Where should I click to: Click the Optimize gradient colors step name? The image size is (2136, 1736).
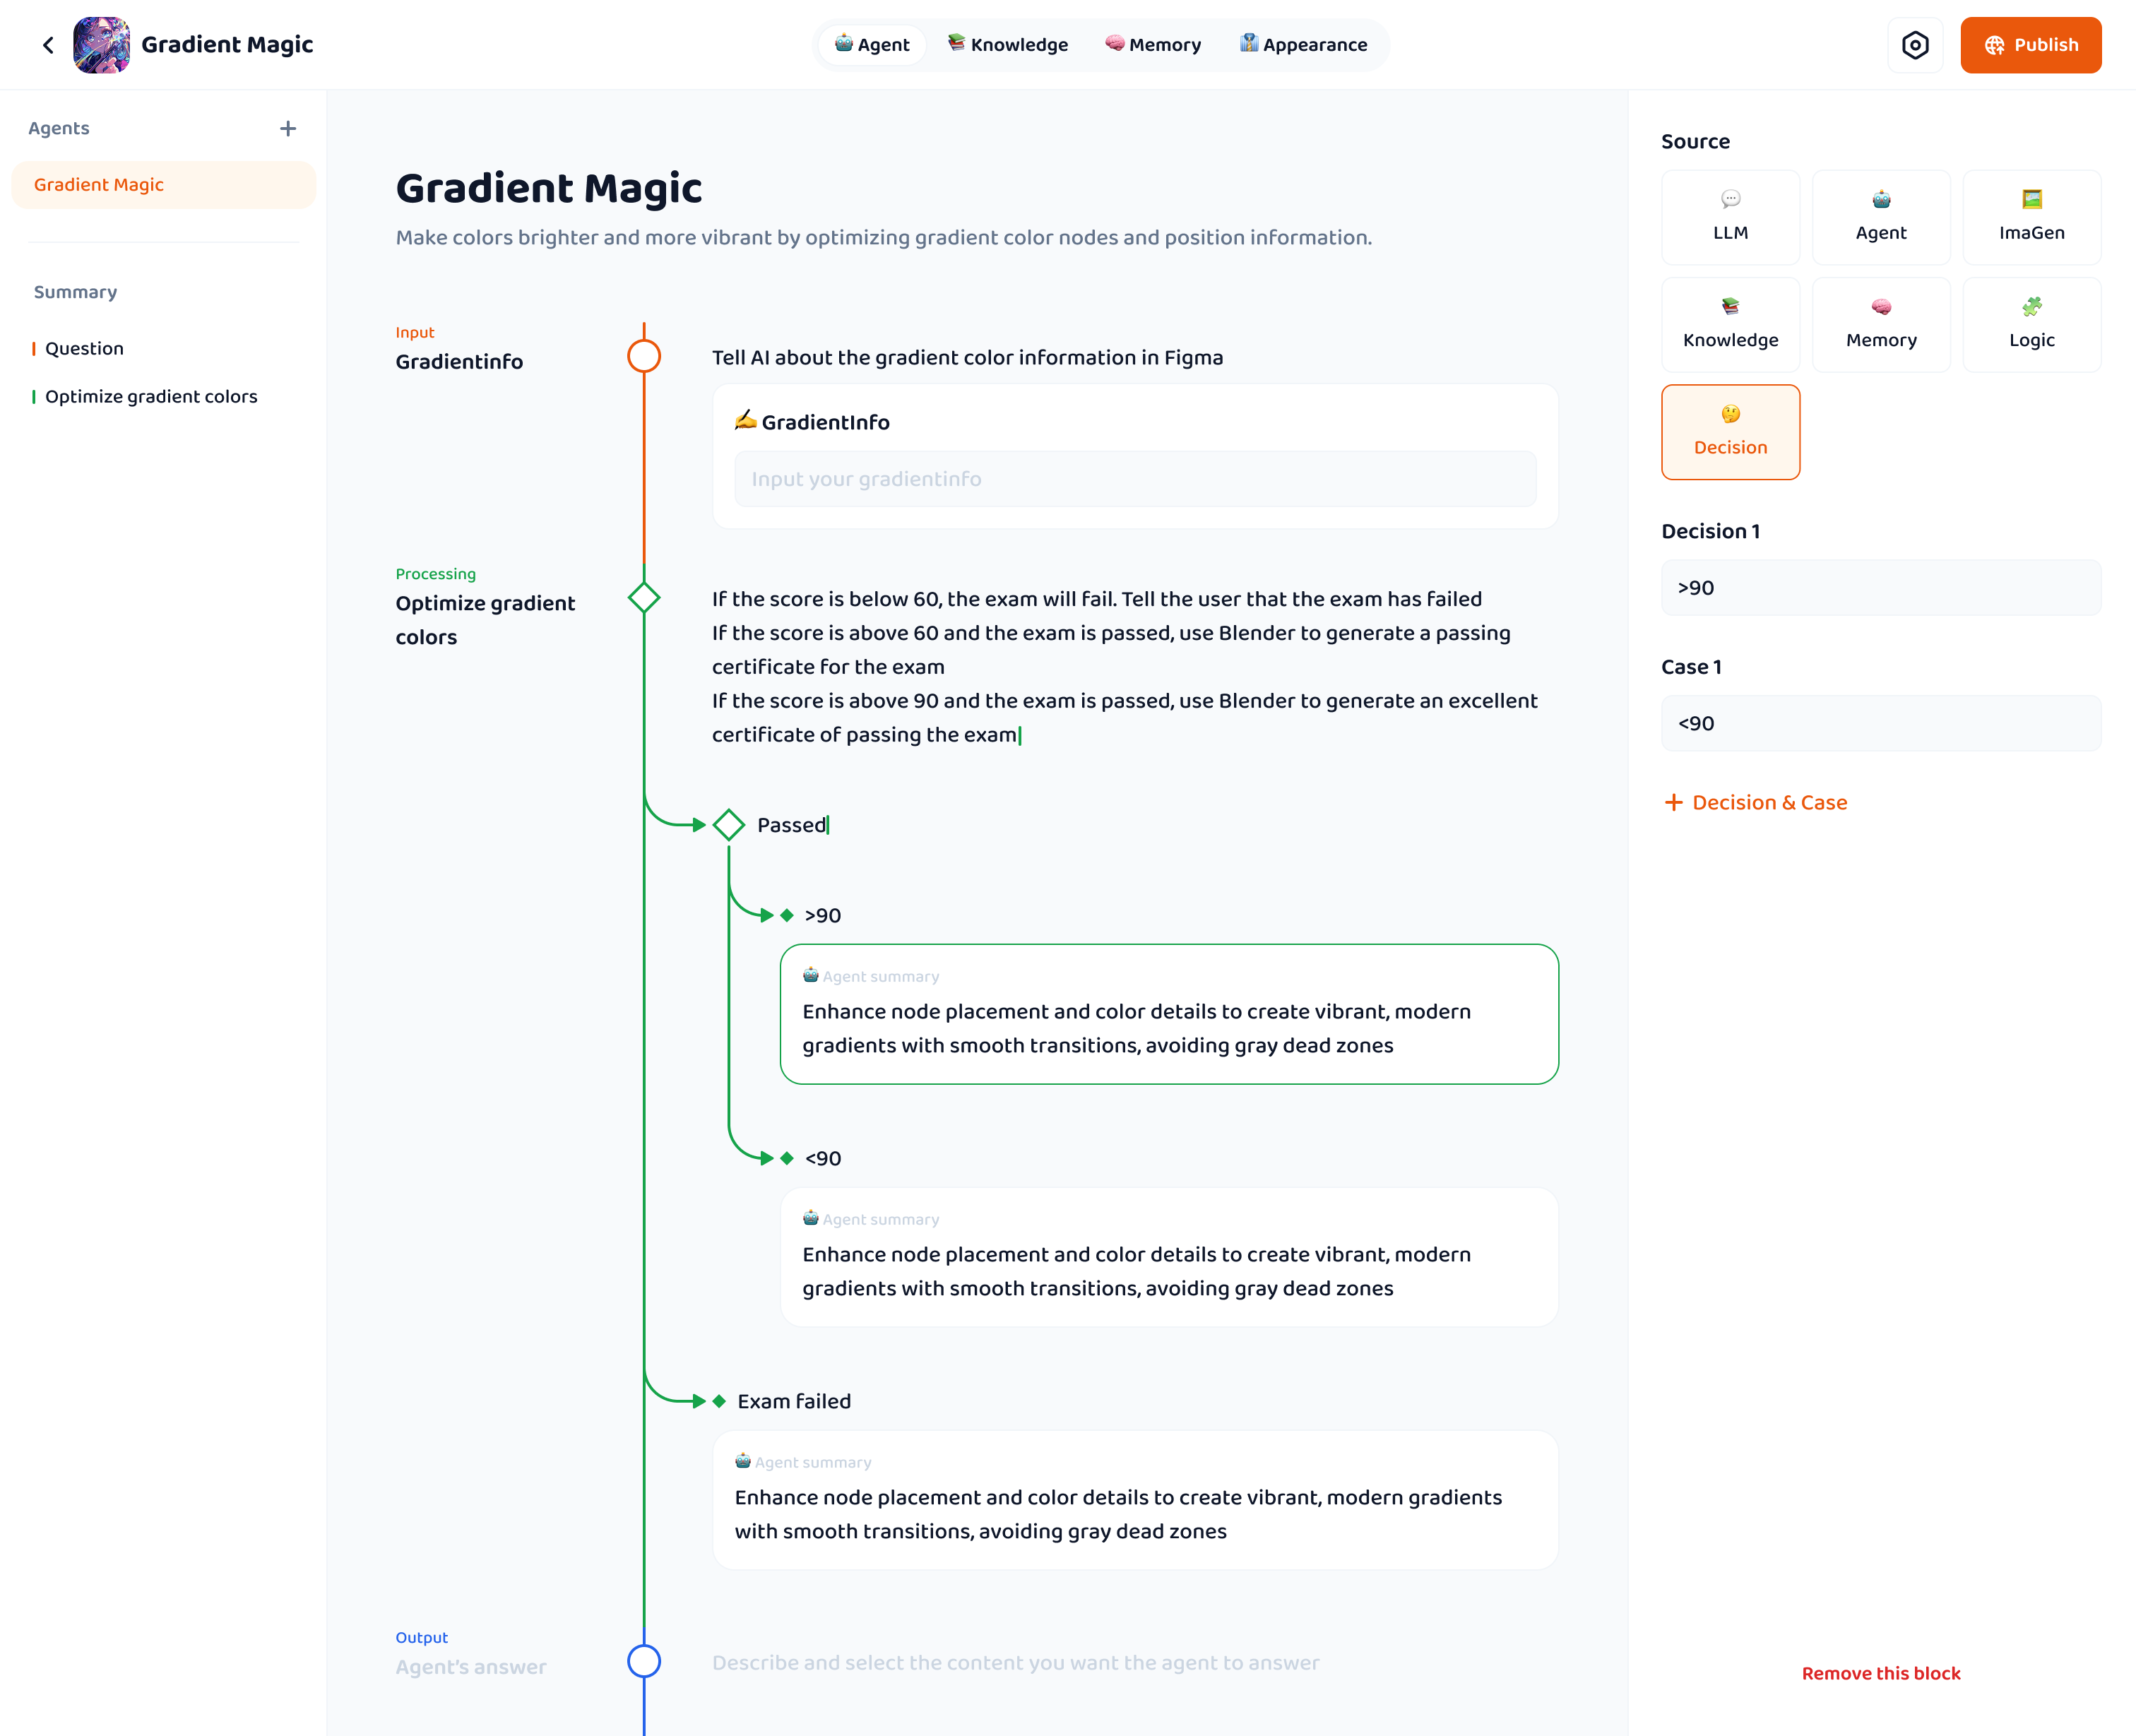click(x=485, y=620)
